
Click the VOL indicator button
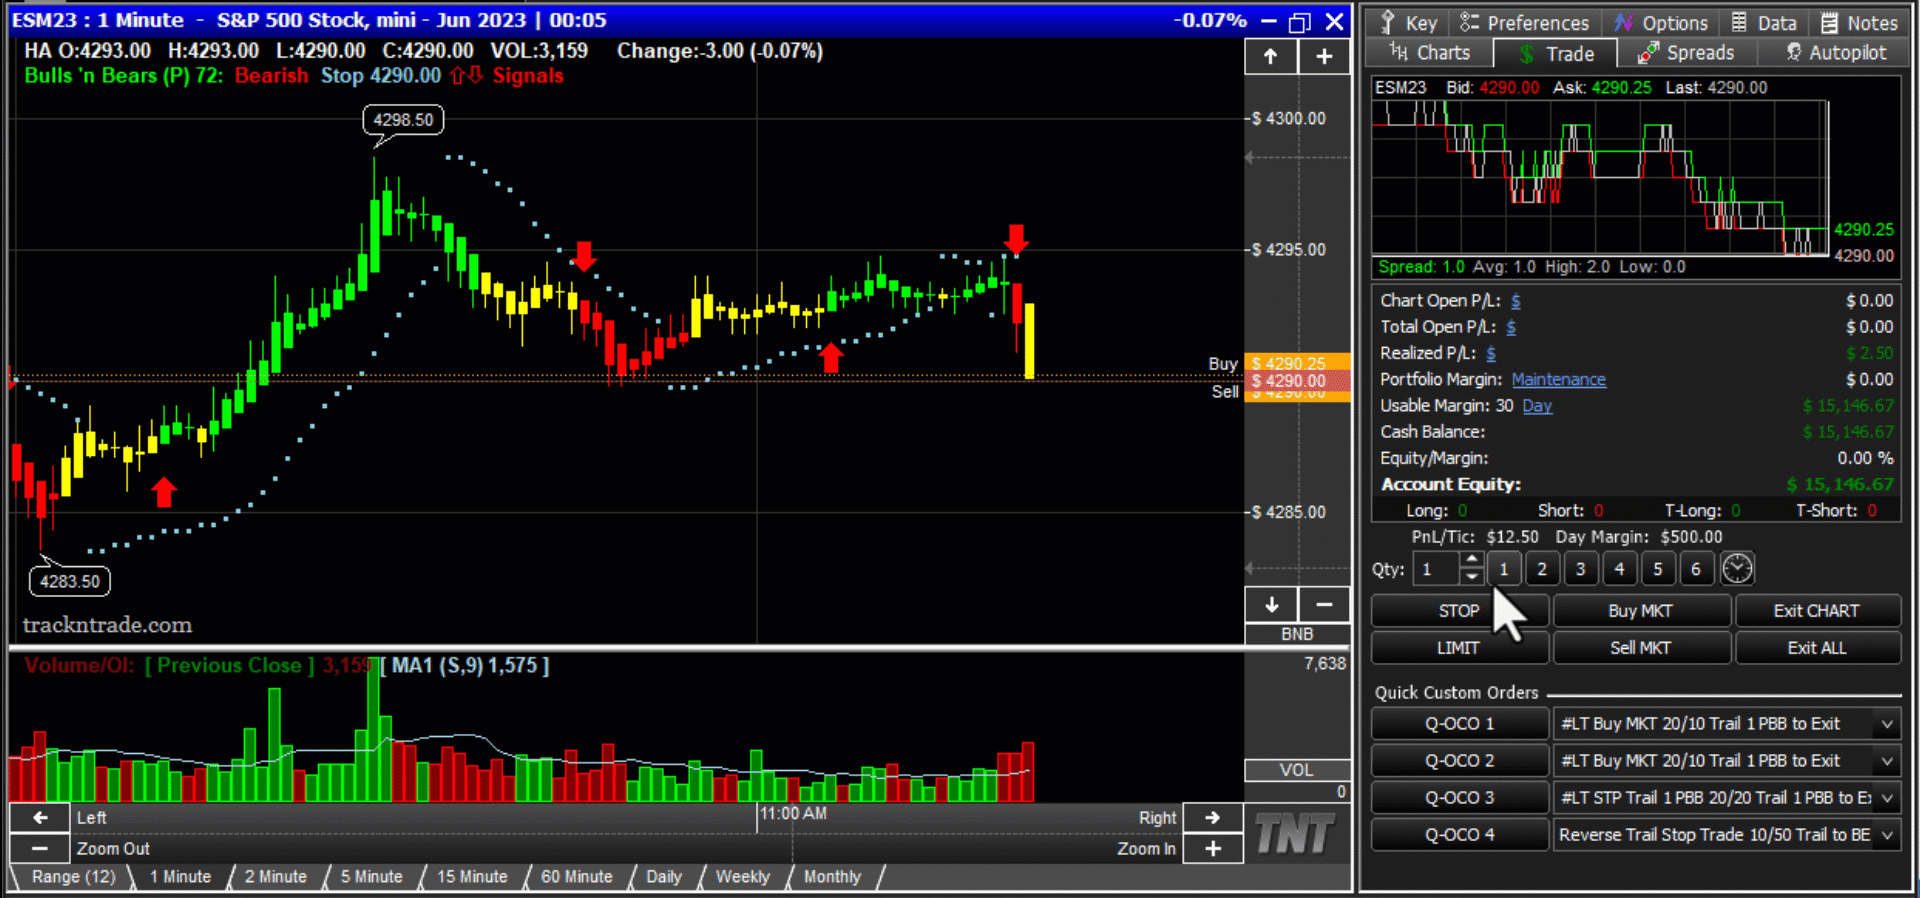tap(1297, 770)
